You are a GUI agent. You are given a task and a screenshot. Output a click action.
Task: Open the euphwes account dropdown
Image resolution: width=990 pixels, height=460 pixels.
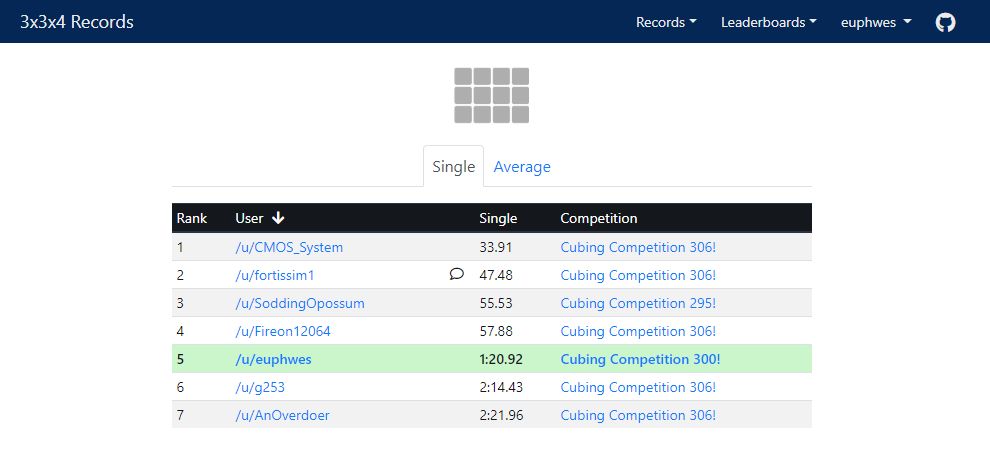[876, 22]
